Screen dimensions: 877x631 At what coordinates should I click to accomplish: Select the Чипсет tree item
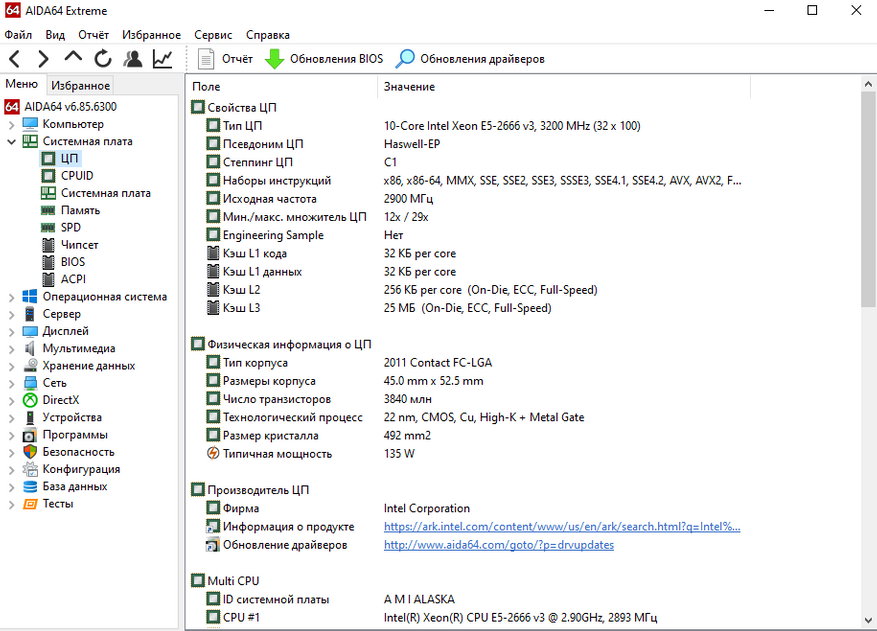(79, 245)
